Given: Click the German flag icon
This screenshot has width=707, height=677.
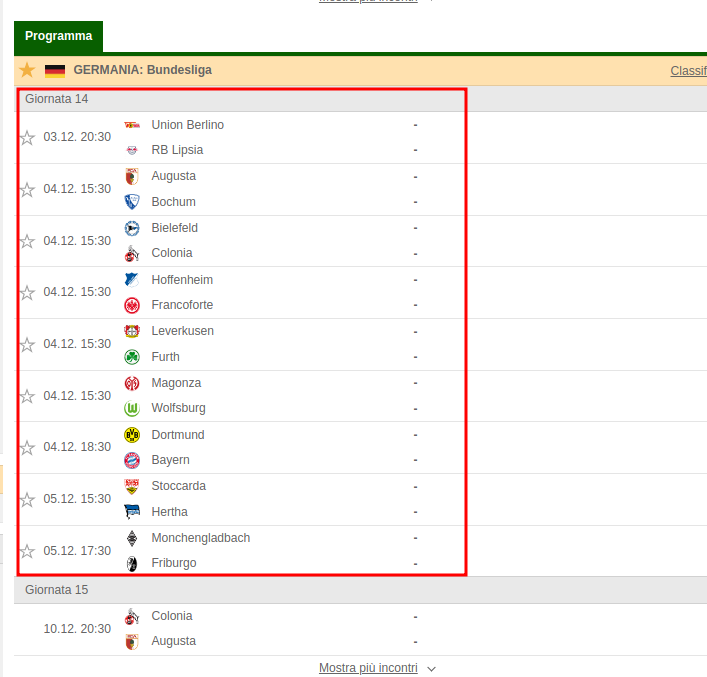Looking at the screenshot, I should point(55,71).
